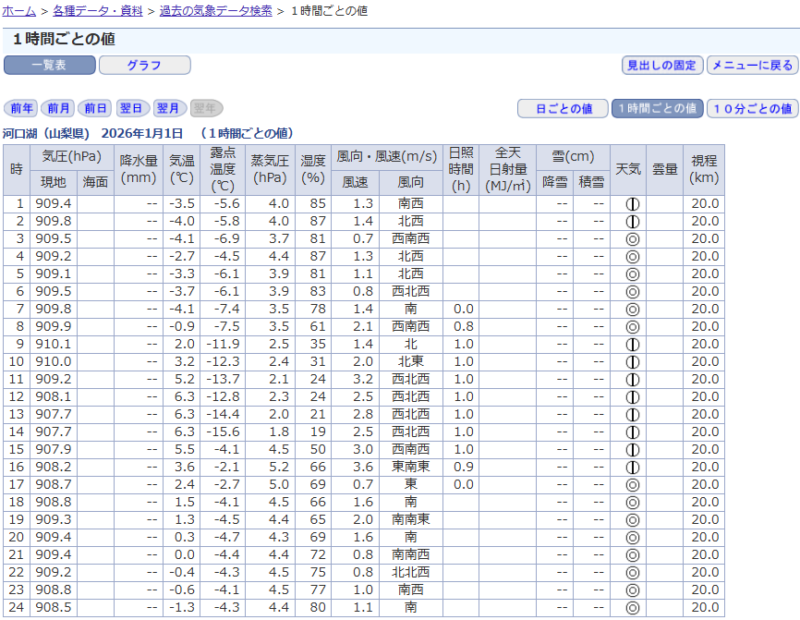The height and width of the screenshot is (620, 800).
Task: Switch to the 一覧表 view tab
Action: tap(50, 65)
